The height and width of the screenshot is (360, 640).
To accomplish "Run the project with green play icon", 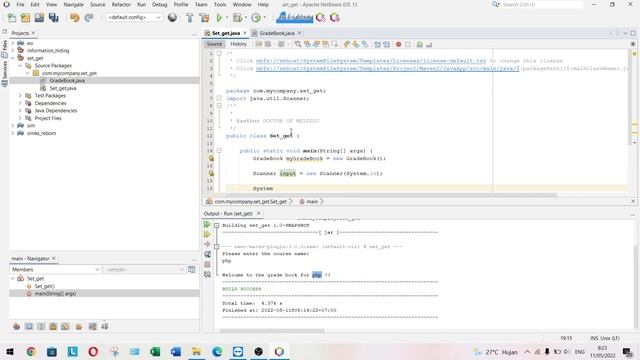I will pyautogui.click(x=219, y=18).
